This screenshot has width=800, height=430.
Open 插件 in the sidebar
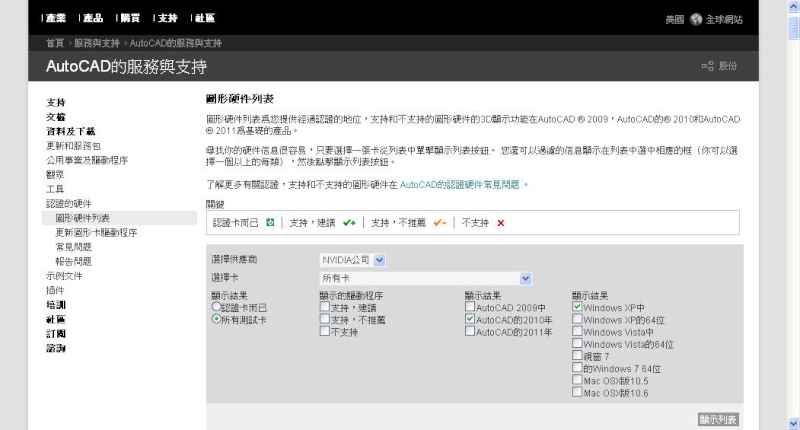55,290
